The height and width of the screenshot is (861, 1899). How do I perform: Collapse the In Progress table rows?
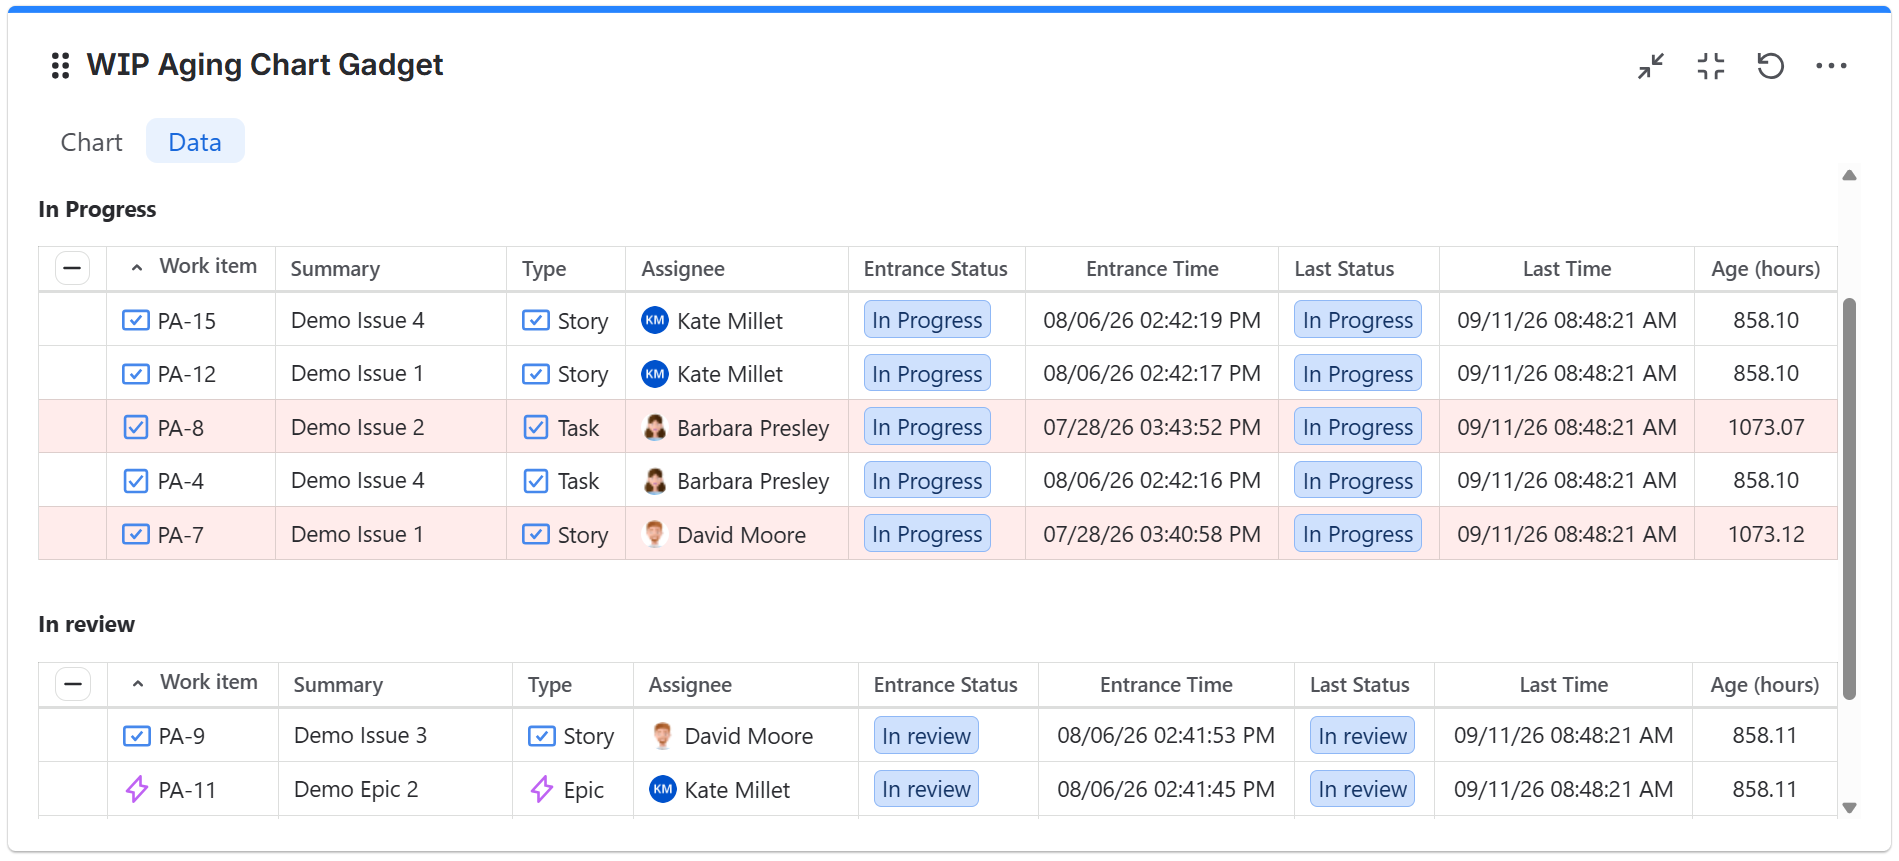[x=72, y=268]
